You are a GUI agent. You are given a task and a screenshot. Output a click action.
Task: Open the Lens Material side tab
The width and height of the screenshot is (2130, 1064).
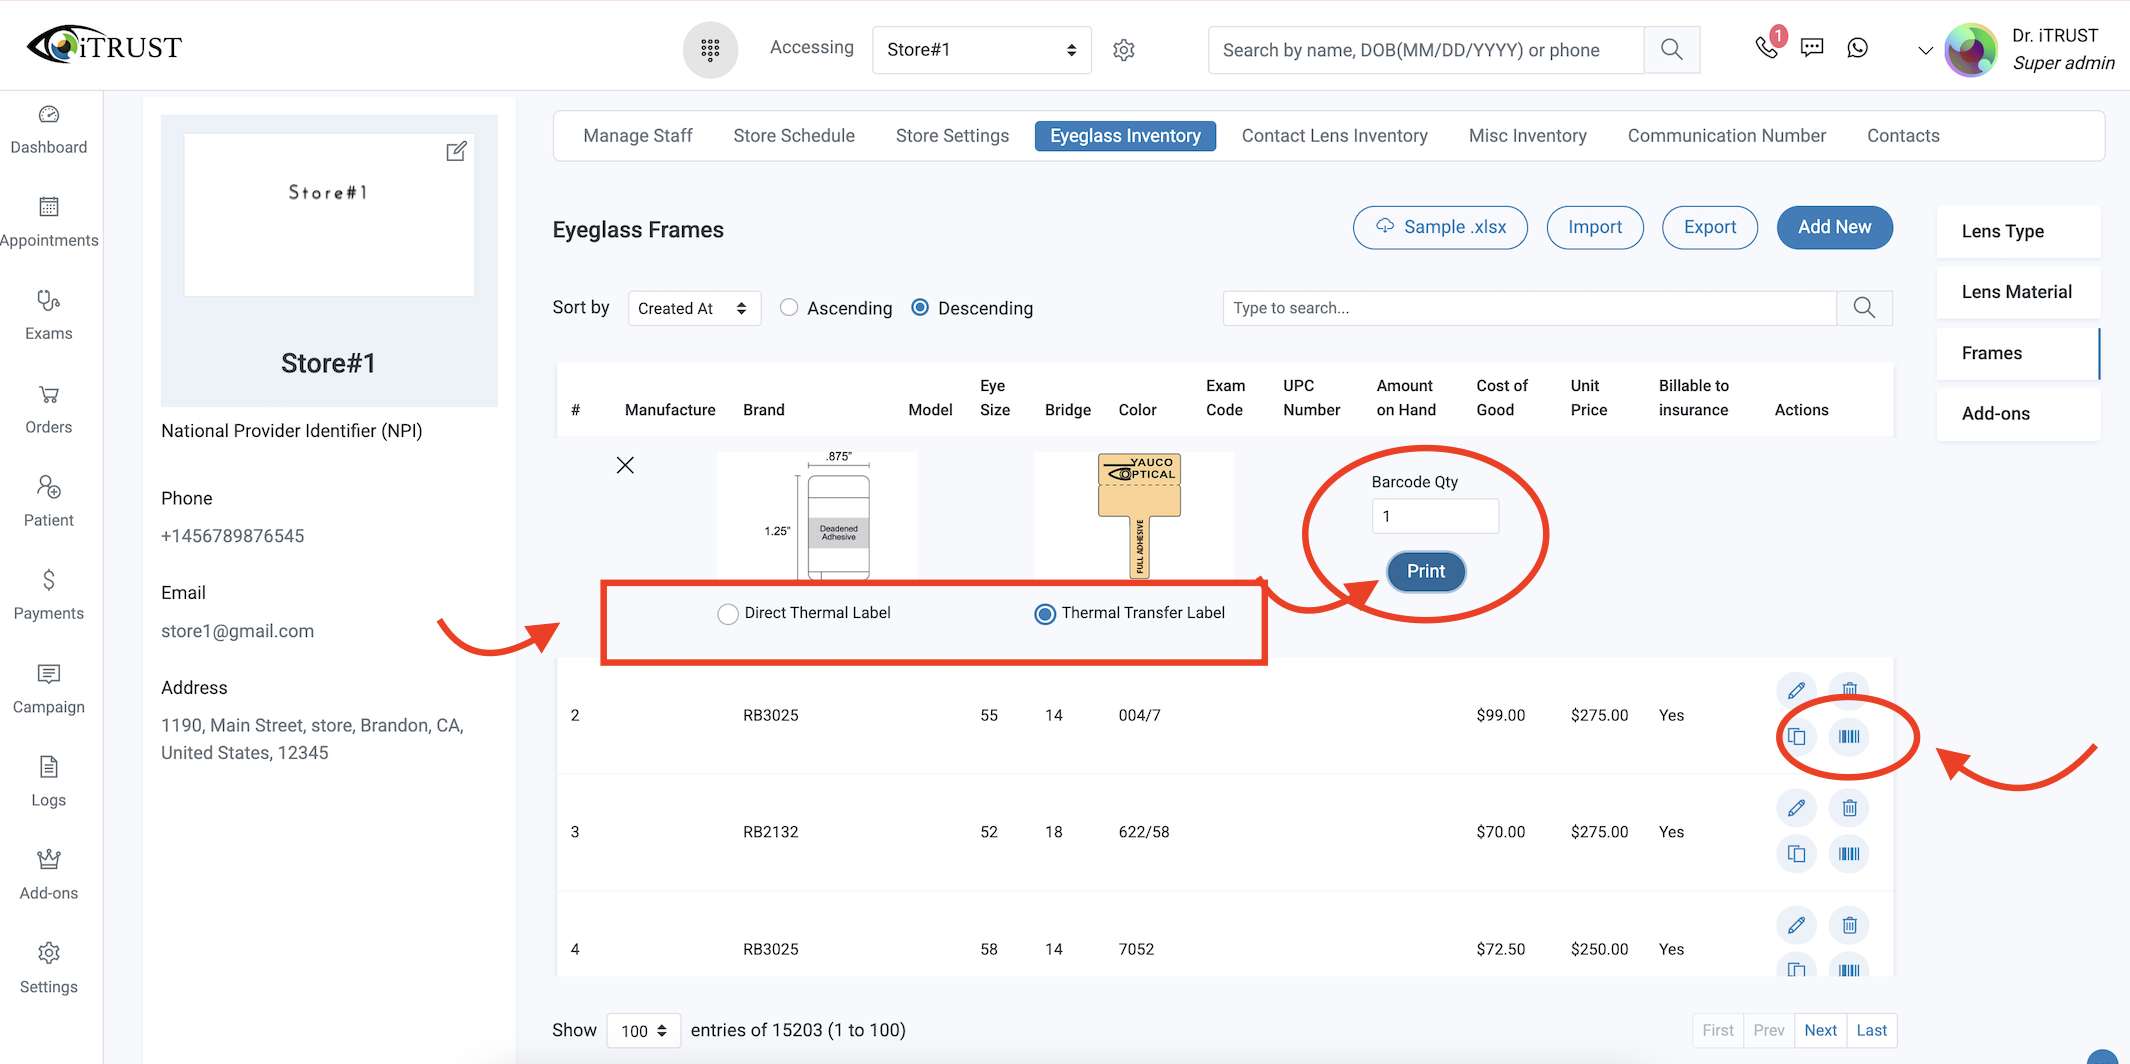2017,292
